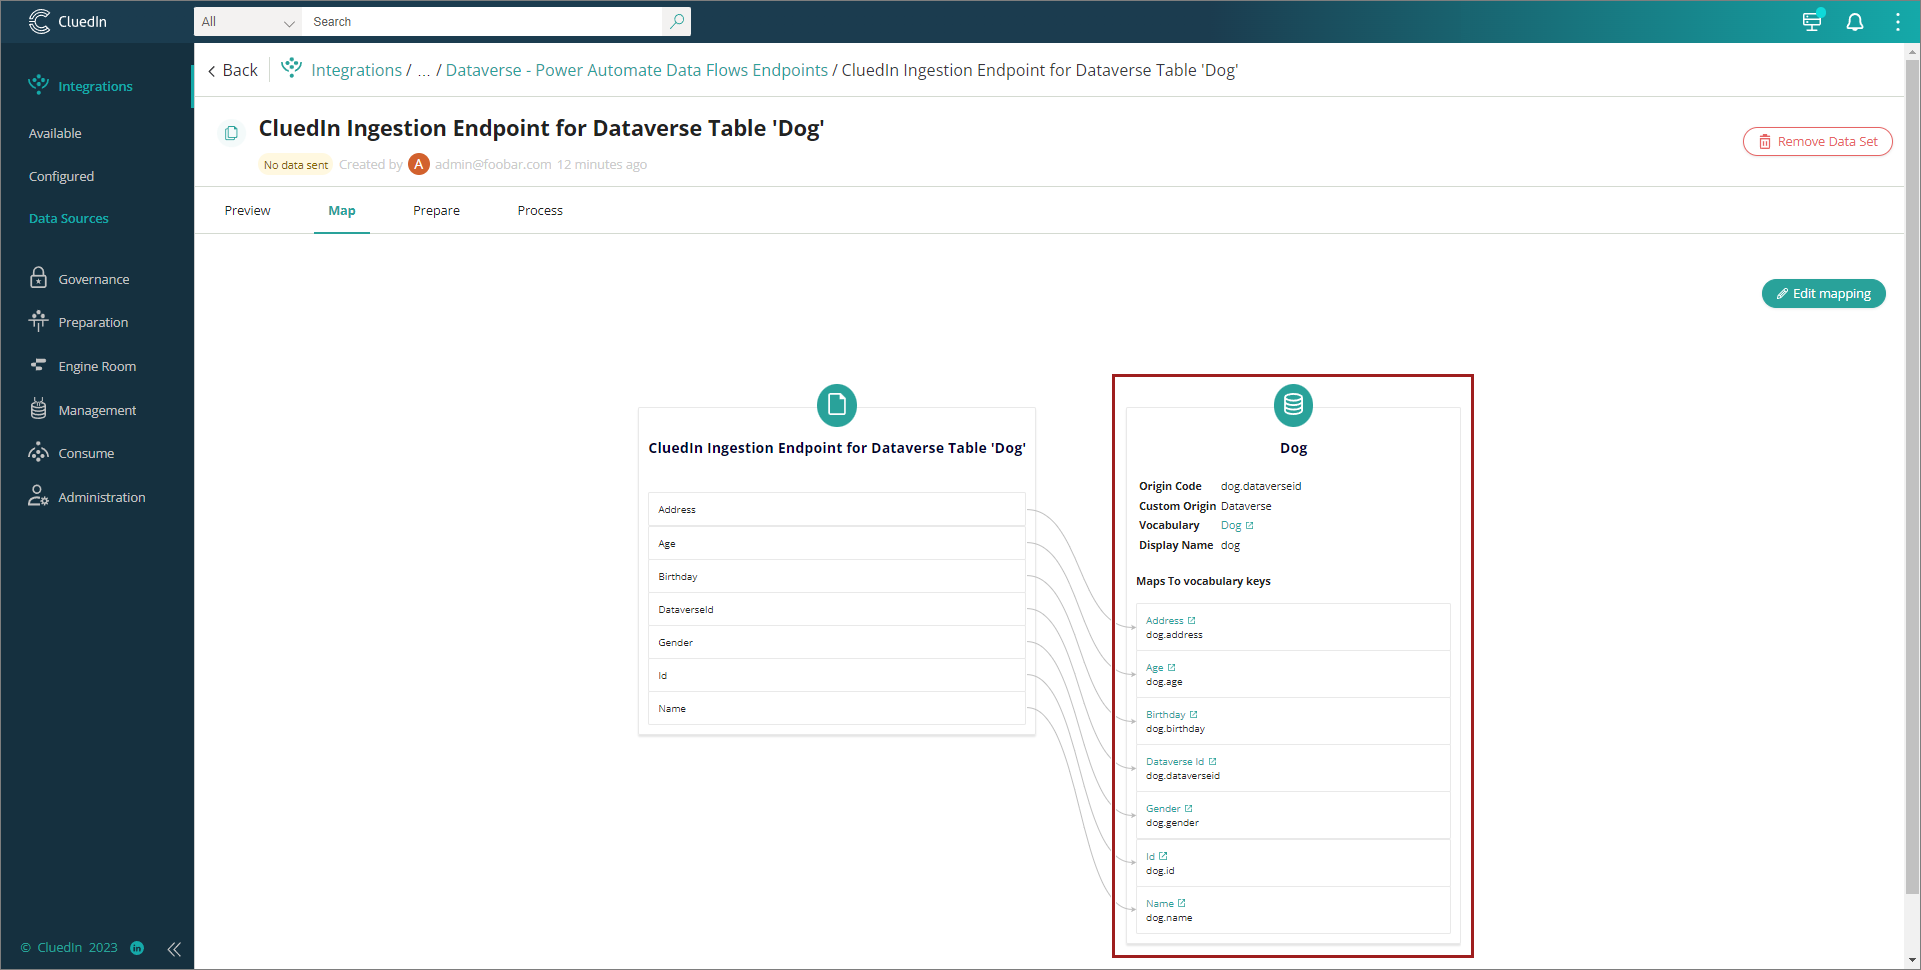1921x970 pixels.
Task: Open external link icon next to Dog vocabulary
Action: tap(1249, 525)
